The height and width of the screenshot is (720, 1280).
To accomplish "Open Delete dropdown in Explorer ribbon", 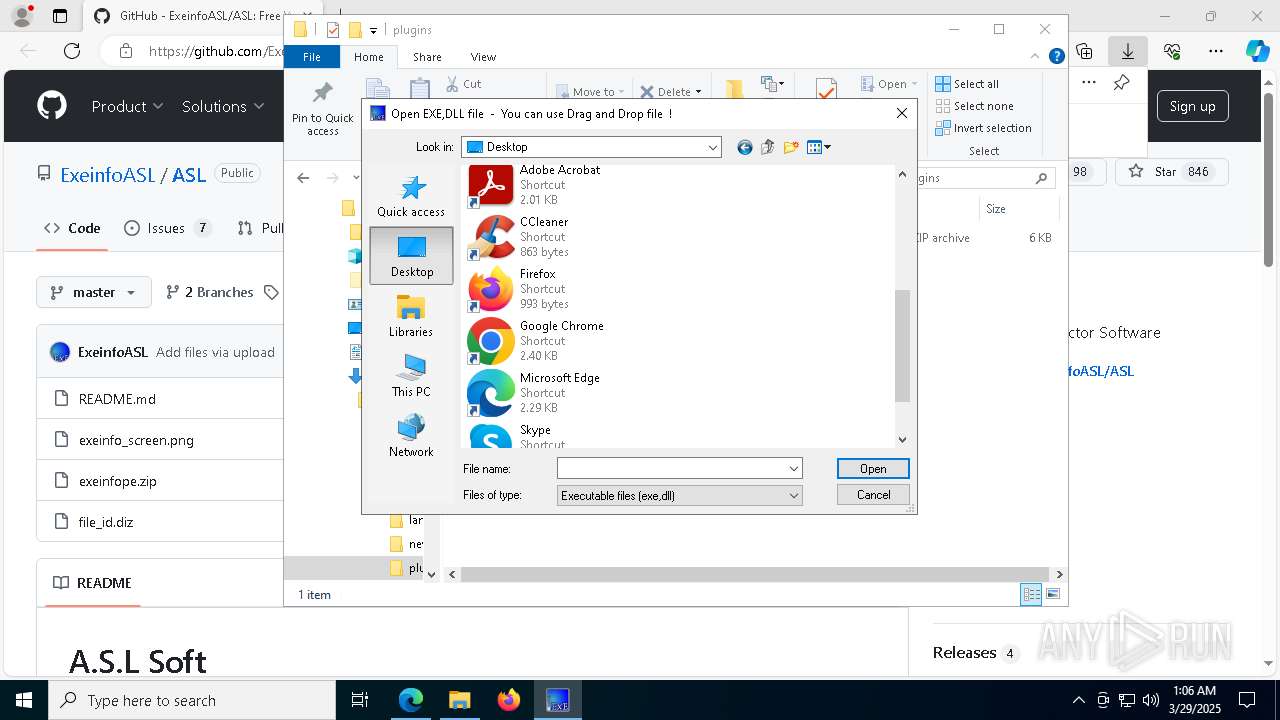I will (671, 91).
